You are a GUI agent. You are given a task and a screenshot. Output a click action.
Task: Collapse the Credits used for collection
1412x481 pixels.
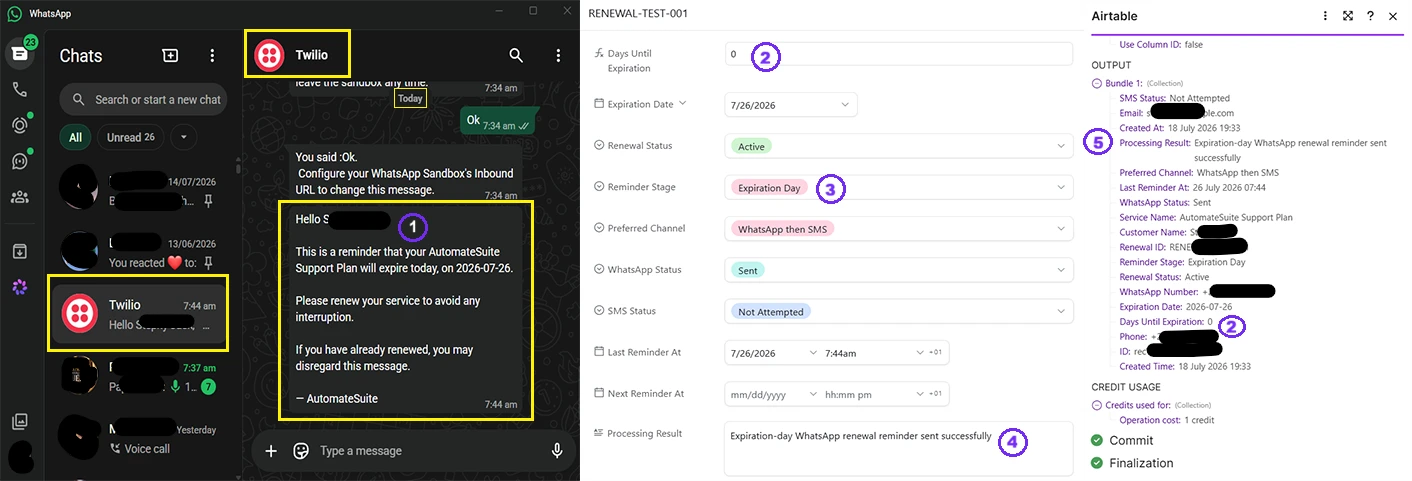click(1097, 404)
